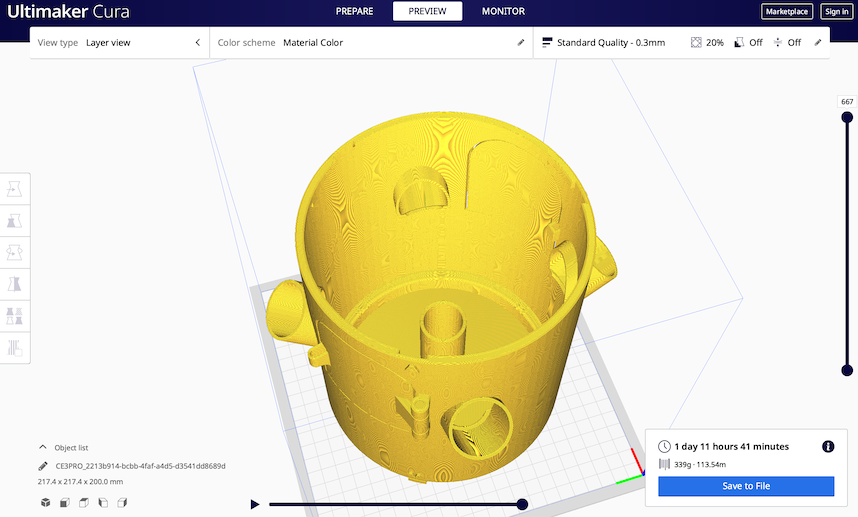Select the Scale tool in left toolbar

tap(14, 220)
